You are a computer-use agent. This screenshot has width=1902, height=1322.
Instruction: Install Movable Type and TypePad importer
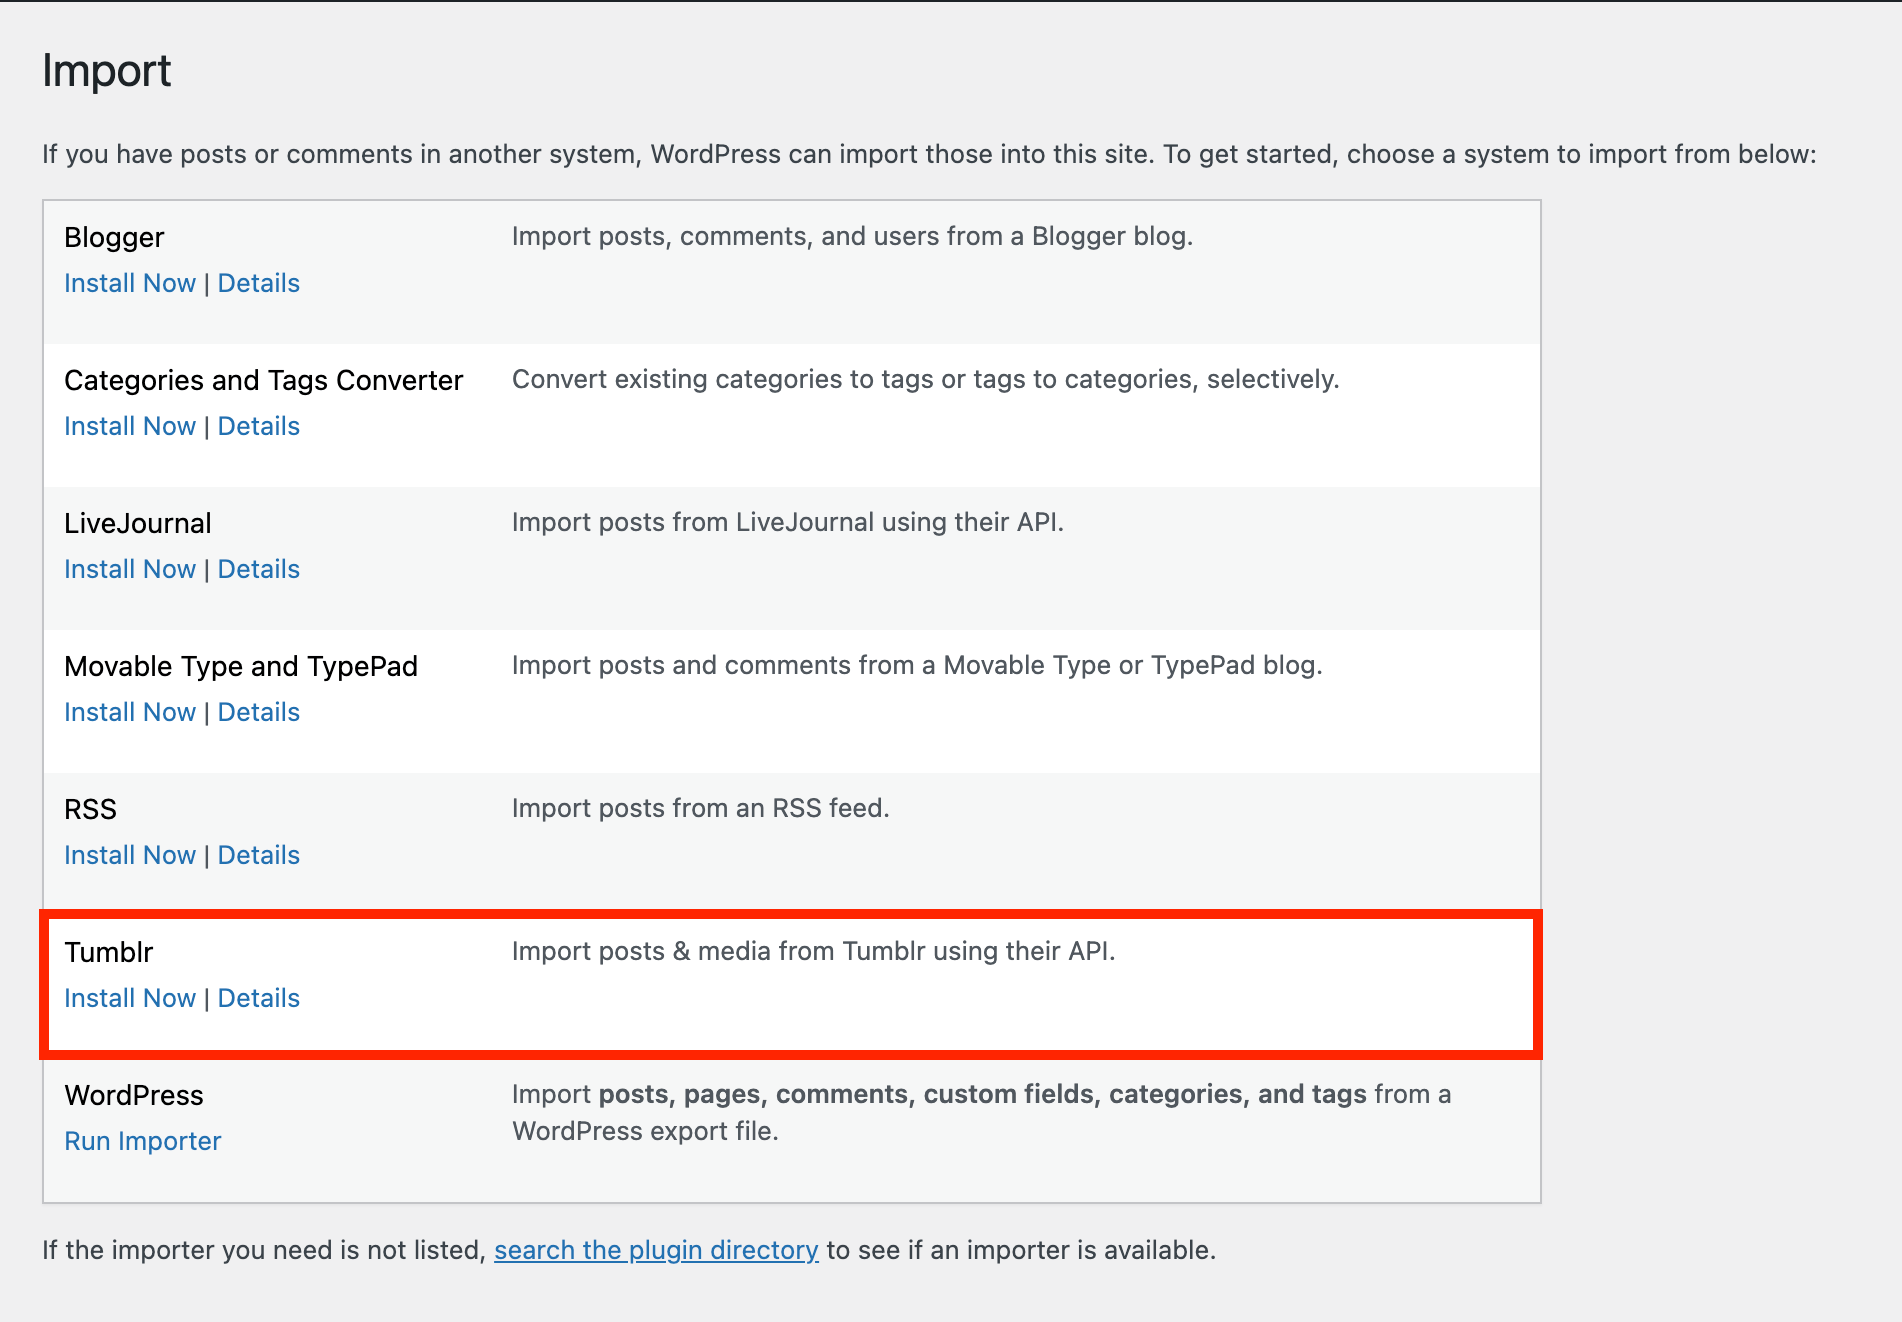coord(130,712)
